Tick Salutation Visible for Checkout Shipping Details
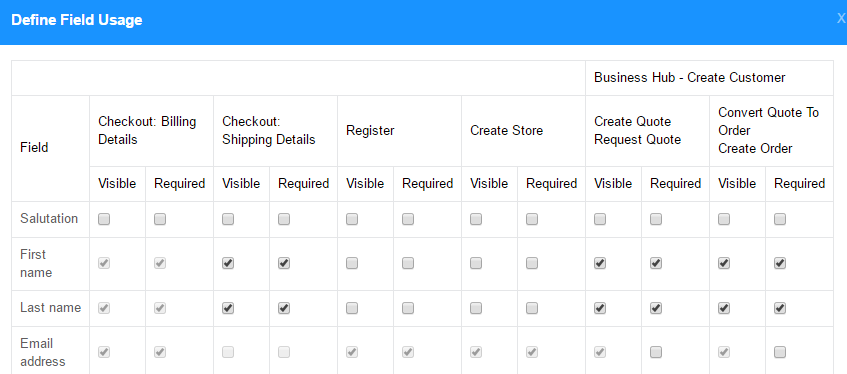 coord(228,219)
